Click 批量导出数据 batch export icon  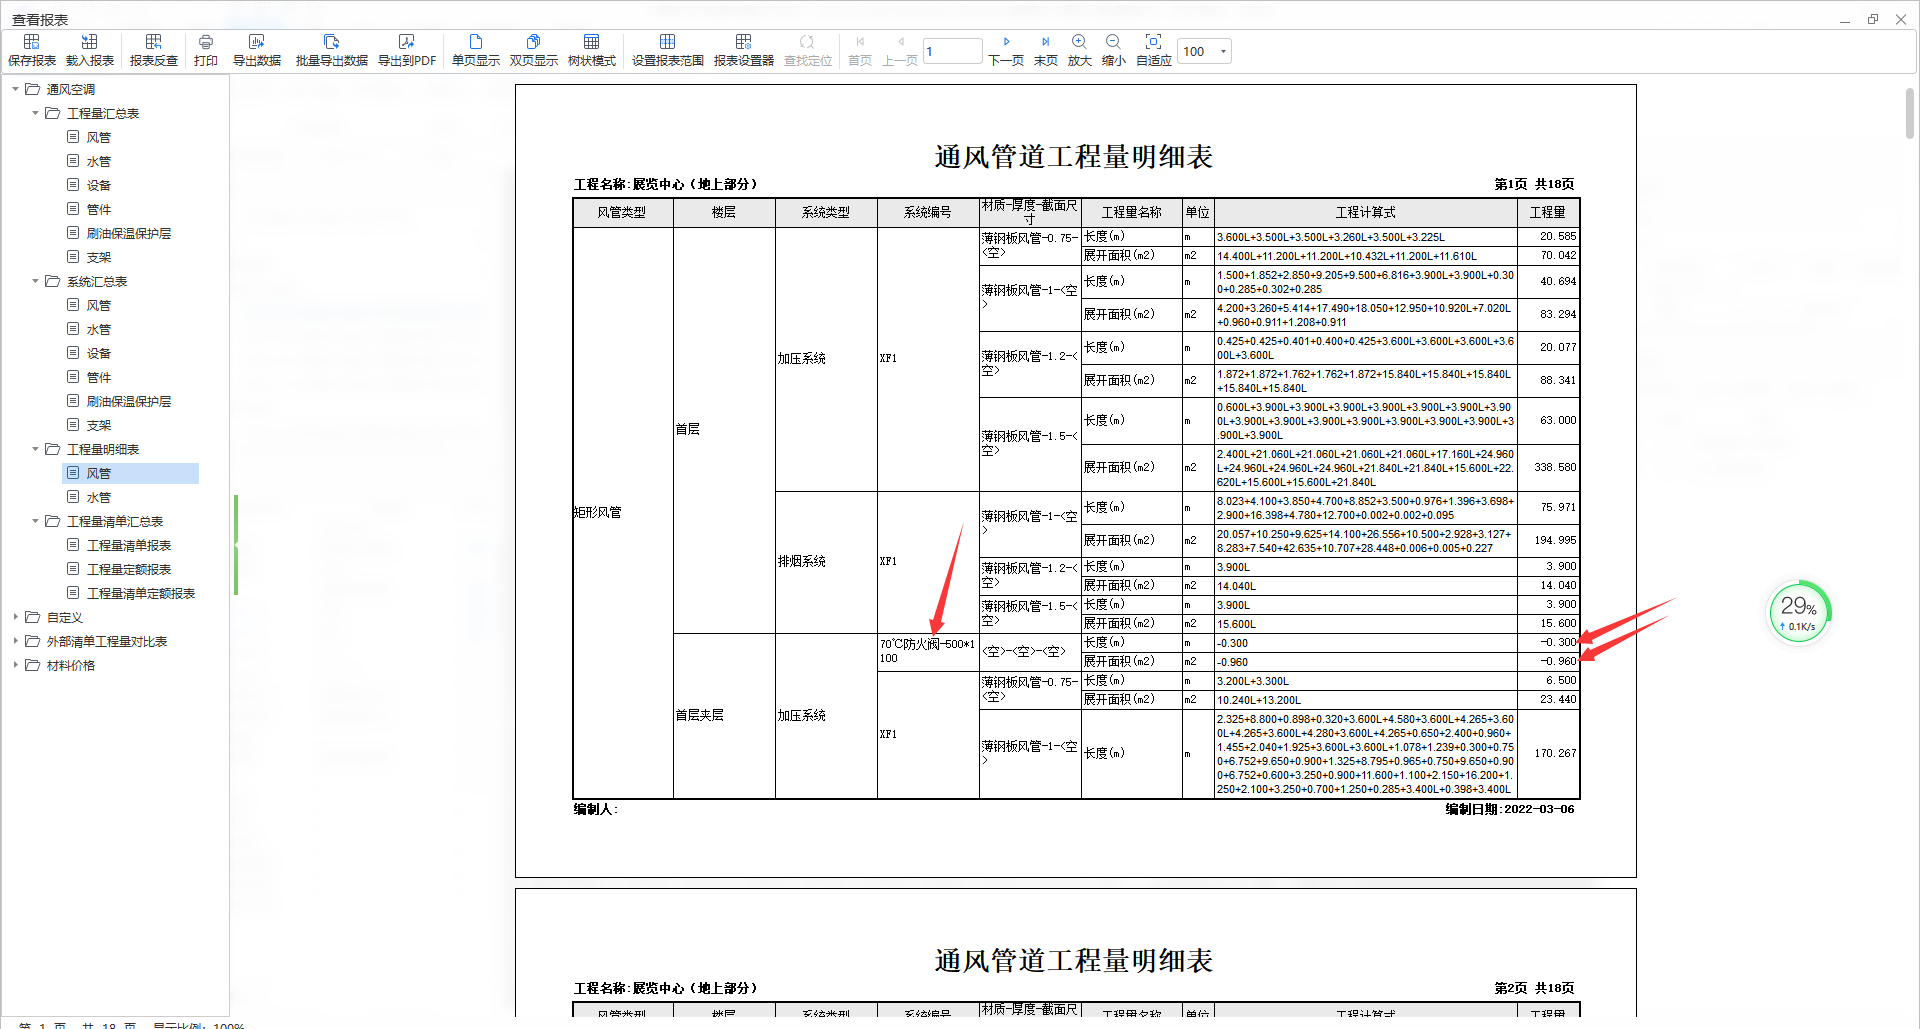pos(332,42)
